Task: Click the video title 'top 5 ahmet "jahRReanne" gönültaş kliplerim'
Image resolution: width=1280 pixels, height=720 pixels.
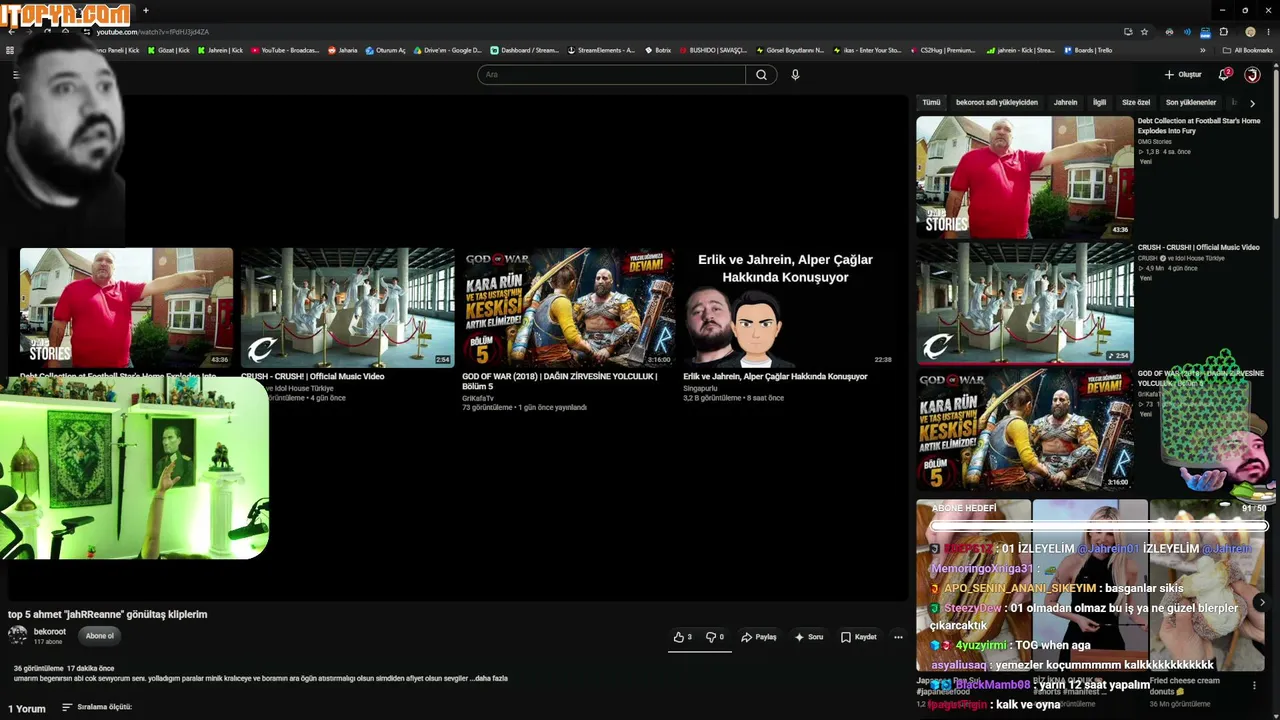Action: tap(108, 614)
